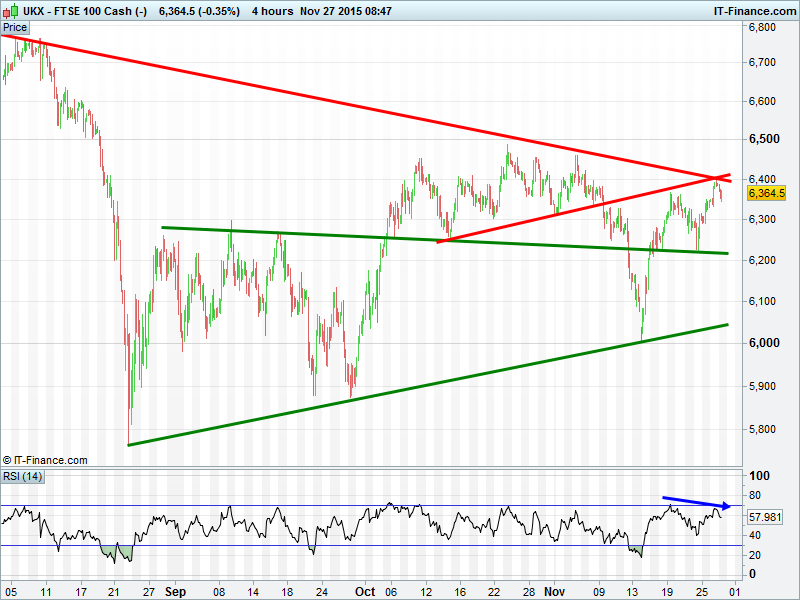Click the 06 date label on time axis
The width and height of the screenshot is (800, 600).
tap(391, 592)
